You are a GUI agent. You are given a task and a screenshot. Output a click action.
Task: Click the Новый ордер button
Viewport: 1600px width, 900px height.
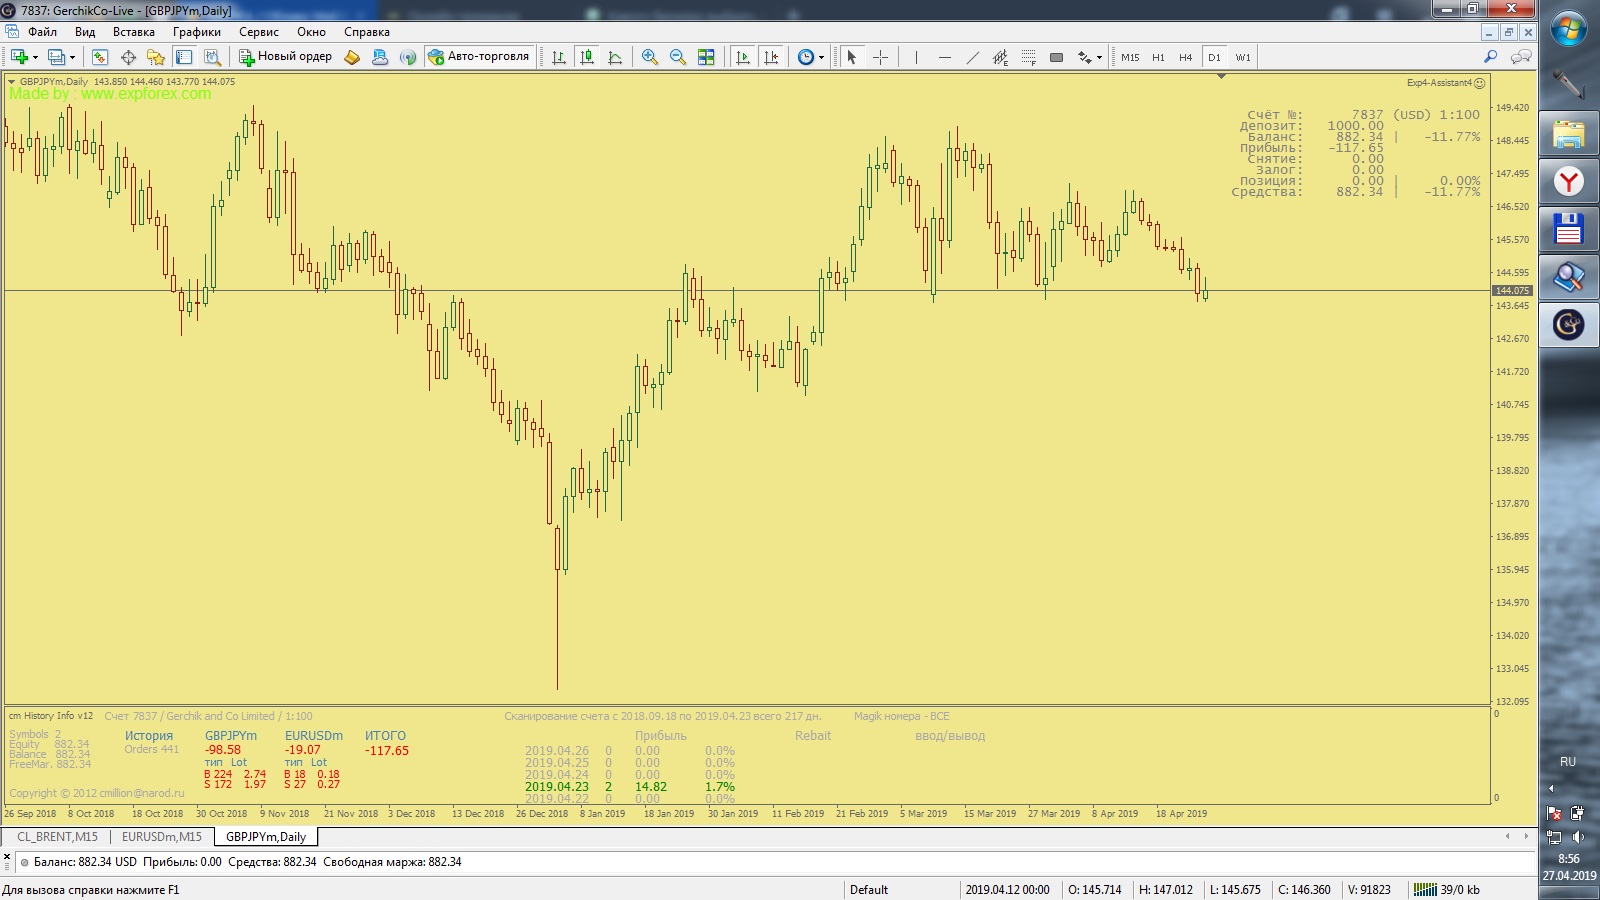[285, 57]
